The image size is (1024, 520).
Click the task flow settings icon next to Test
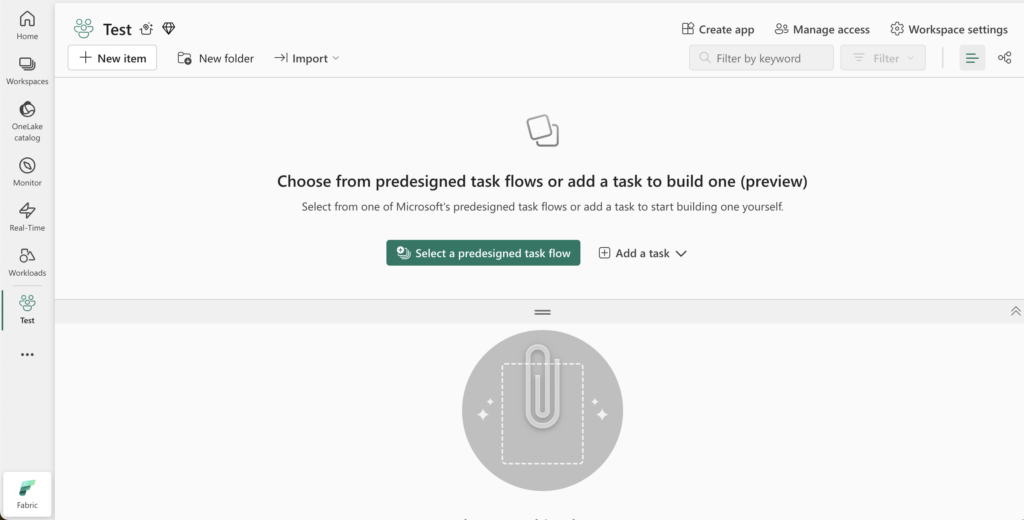point(146,29)
